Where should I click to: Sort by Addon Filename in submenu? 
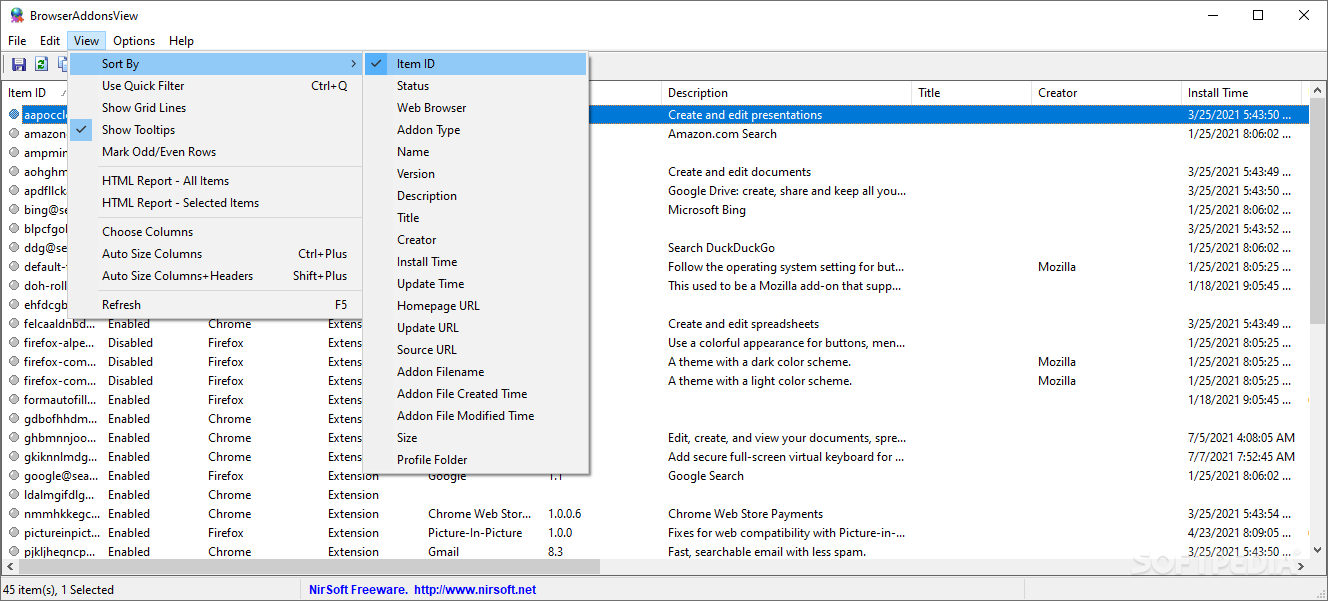pyautogui.click(x=476, y=372)
